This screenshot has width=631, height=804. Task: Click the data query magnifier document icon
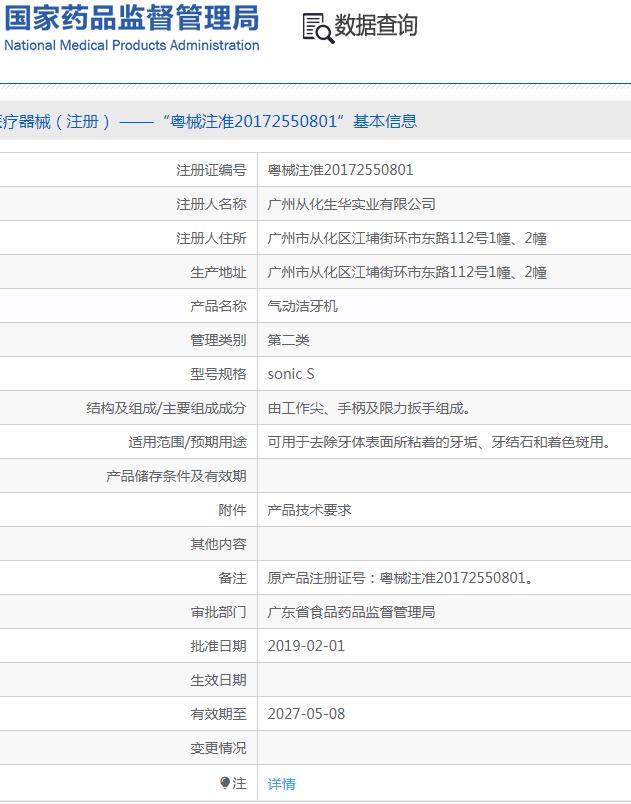point(318,28)
